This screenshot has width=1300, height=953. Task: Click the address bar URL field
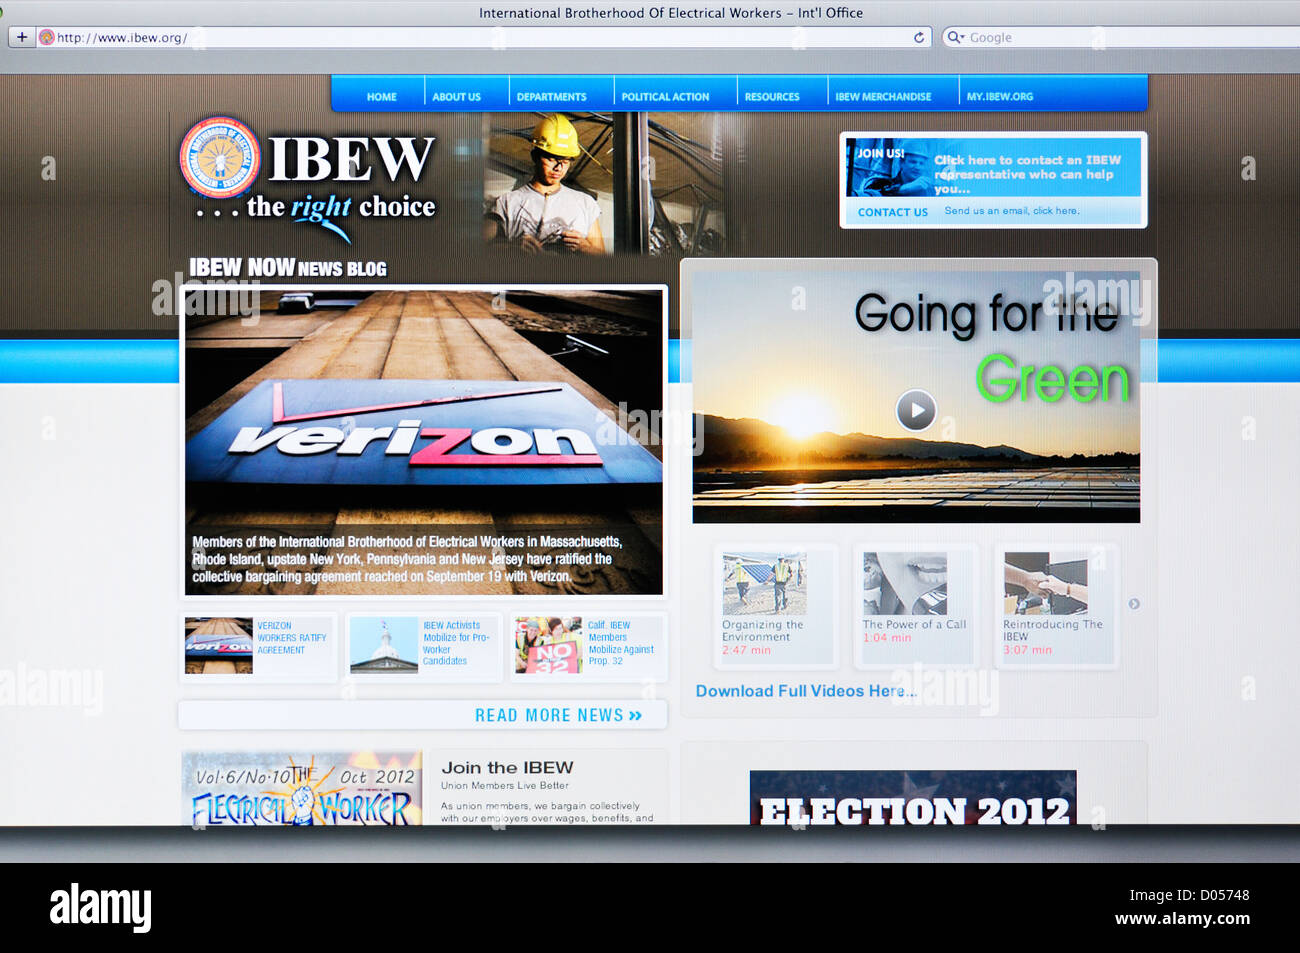tap(483, 37)
